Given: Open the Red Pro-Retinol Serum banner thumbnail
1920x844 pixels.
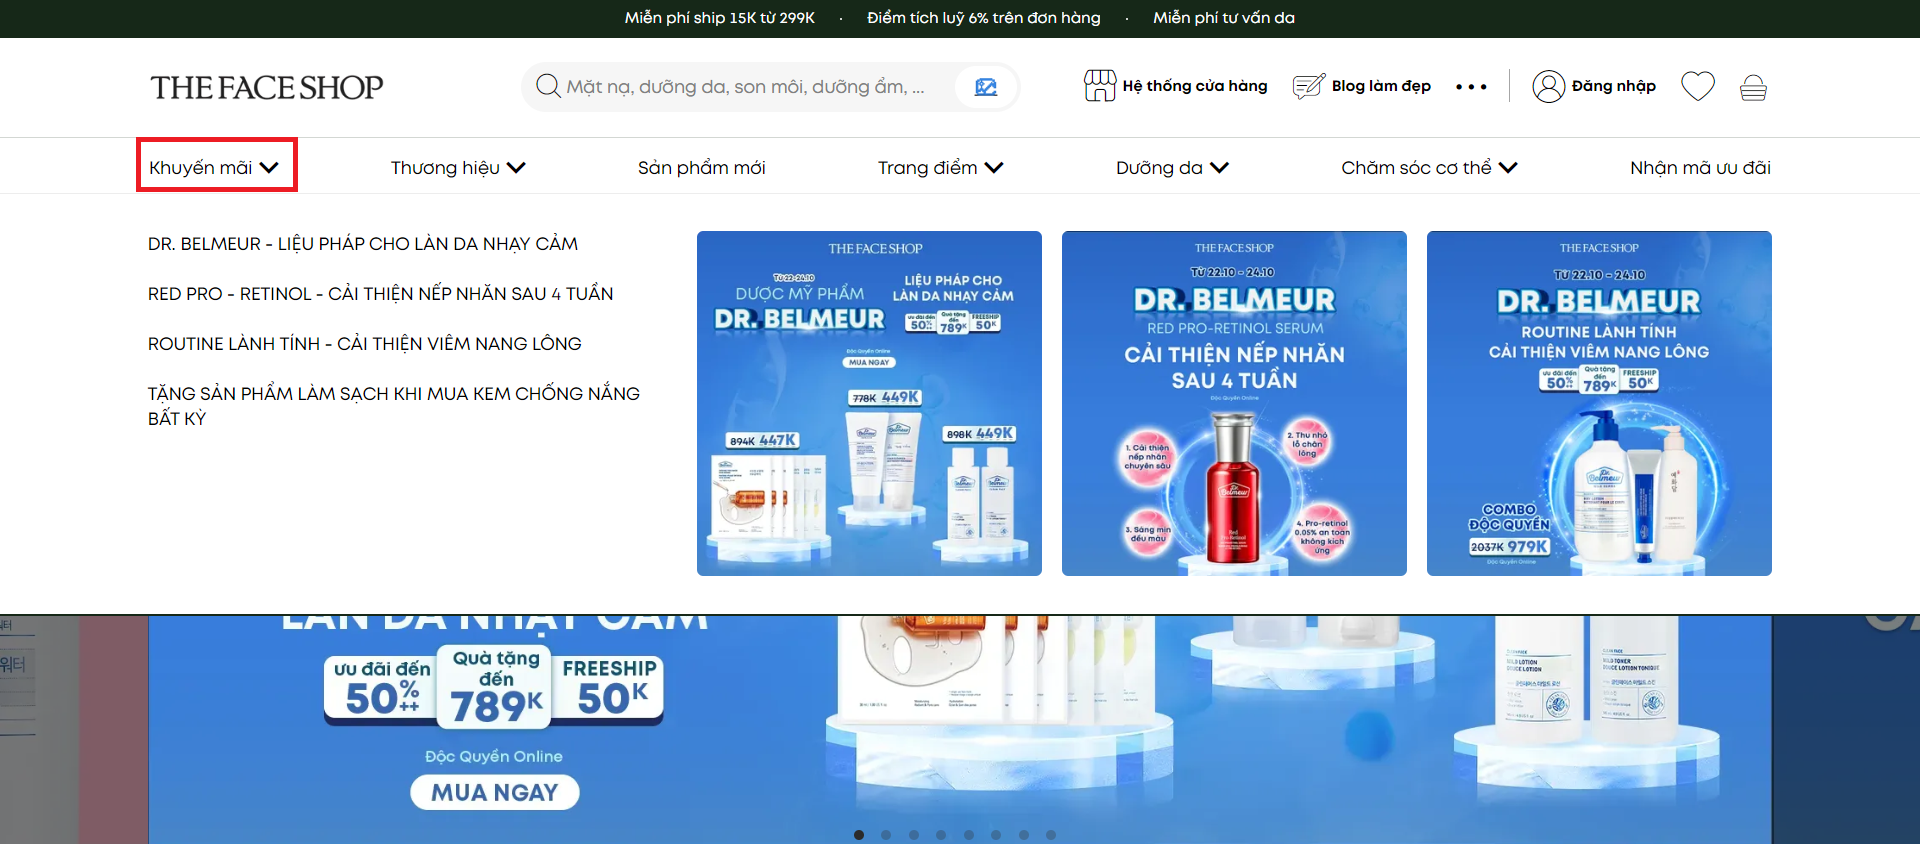Looking at the screenshot, I should 1234,403.
